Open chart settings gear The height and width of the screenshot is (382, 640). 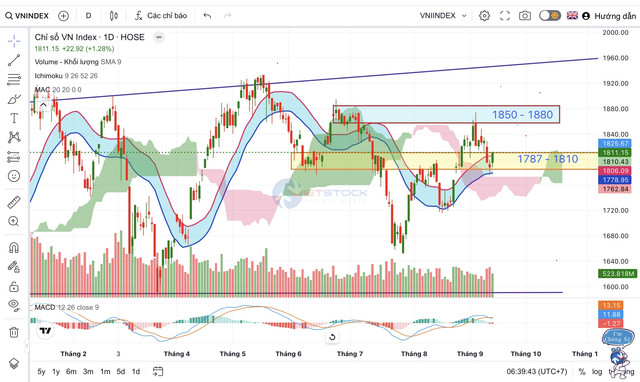pyautogui.click(x=484, y=16)
